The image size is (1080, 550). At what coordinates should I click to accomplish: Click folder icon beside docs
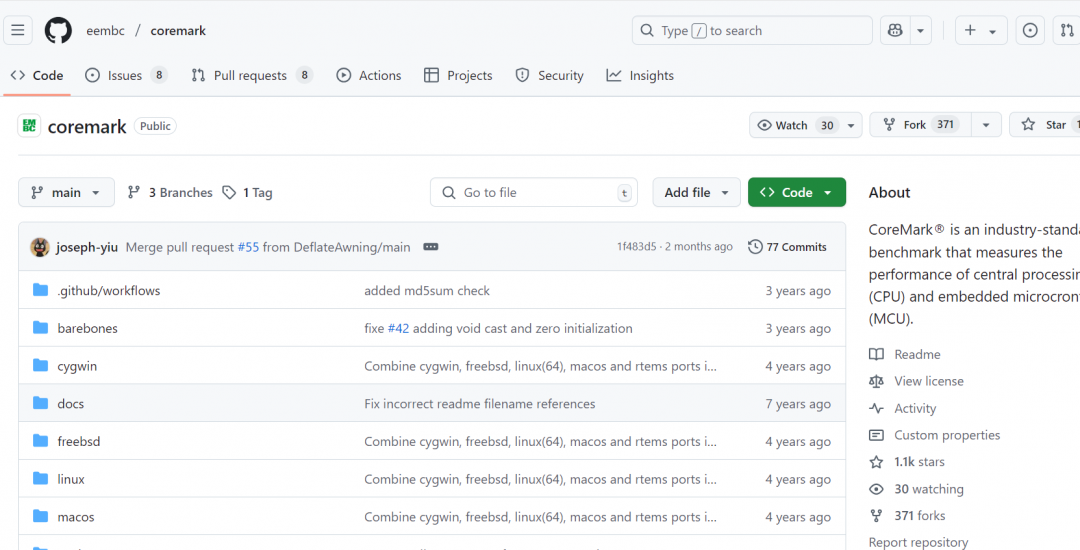pos(41,403)
